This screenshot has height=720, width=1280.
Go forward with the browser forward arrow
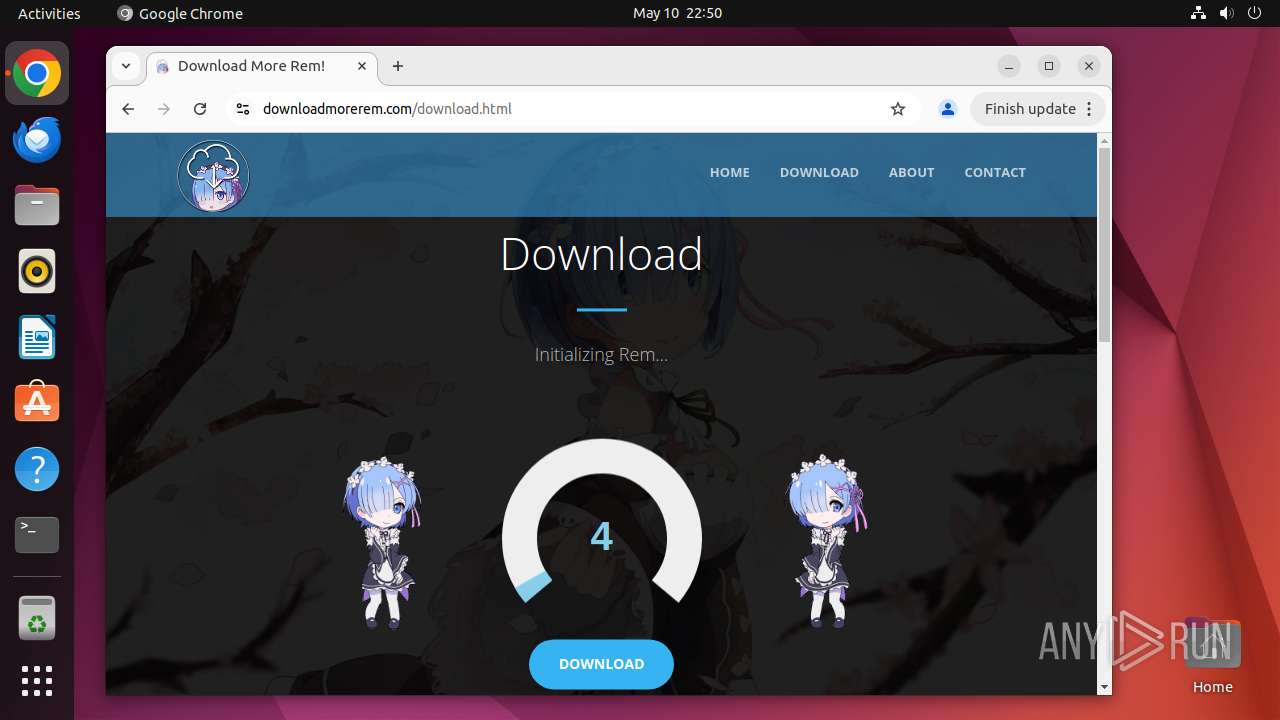pos(164,109)
